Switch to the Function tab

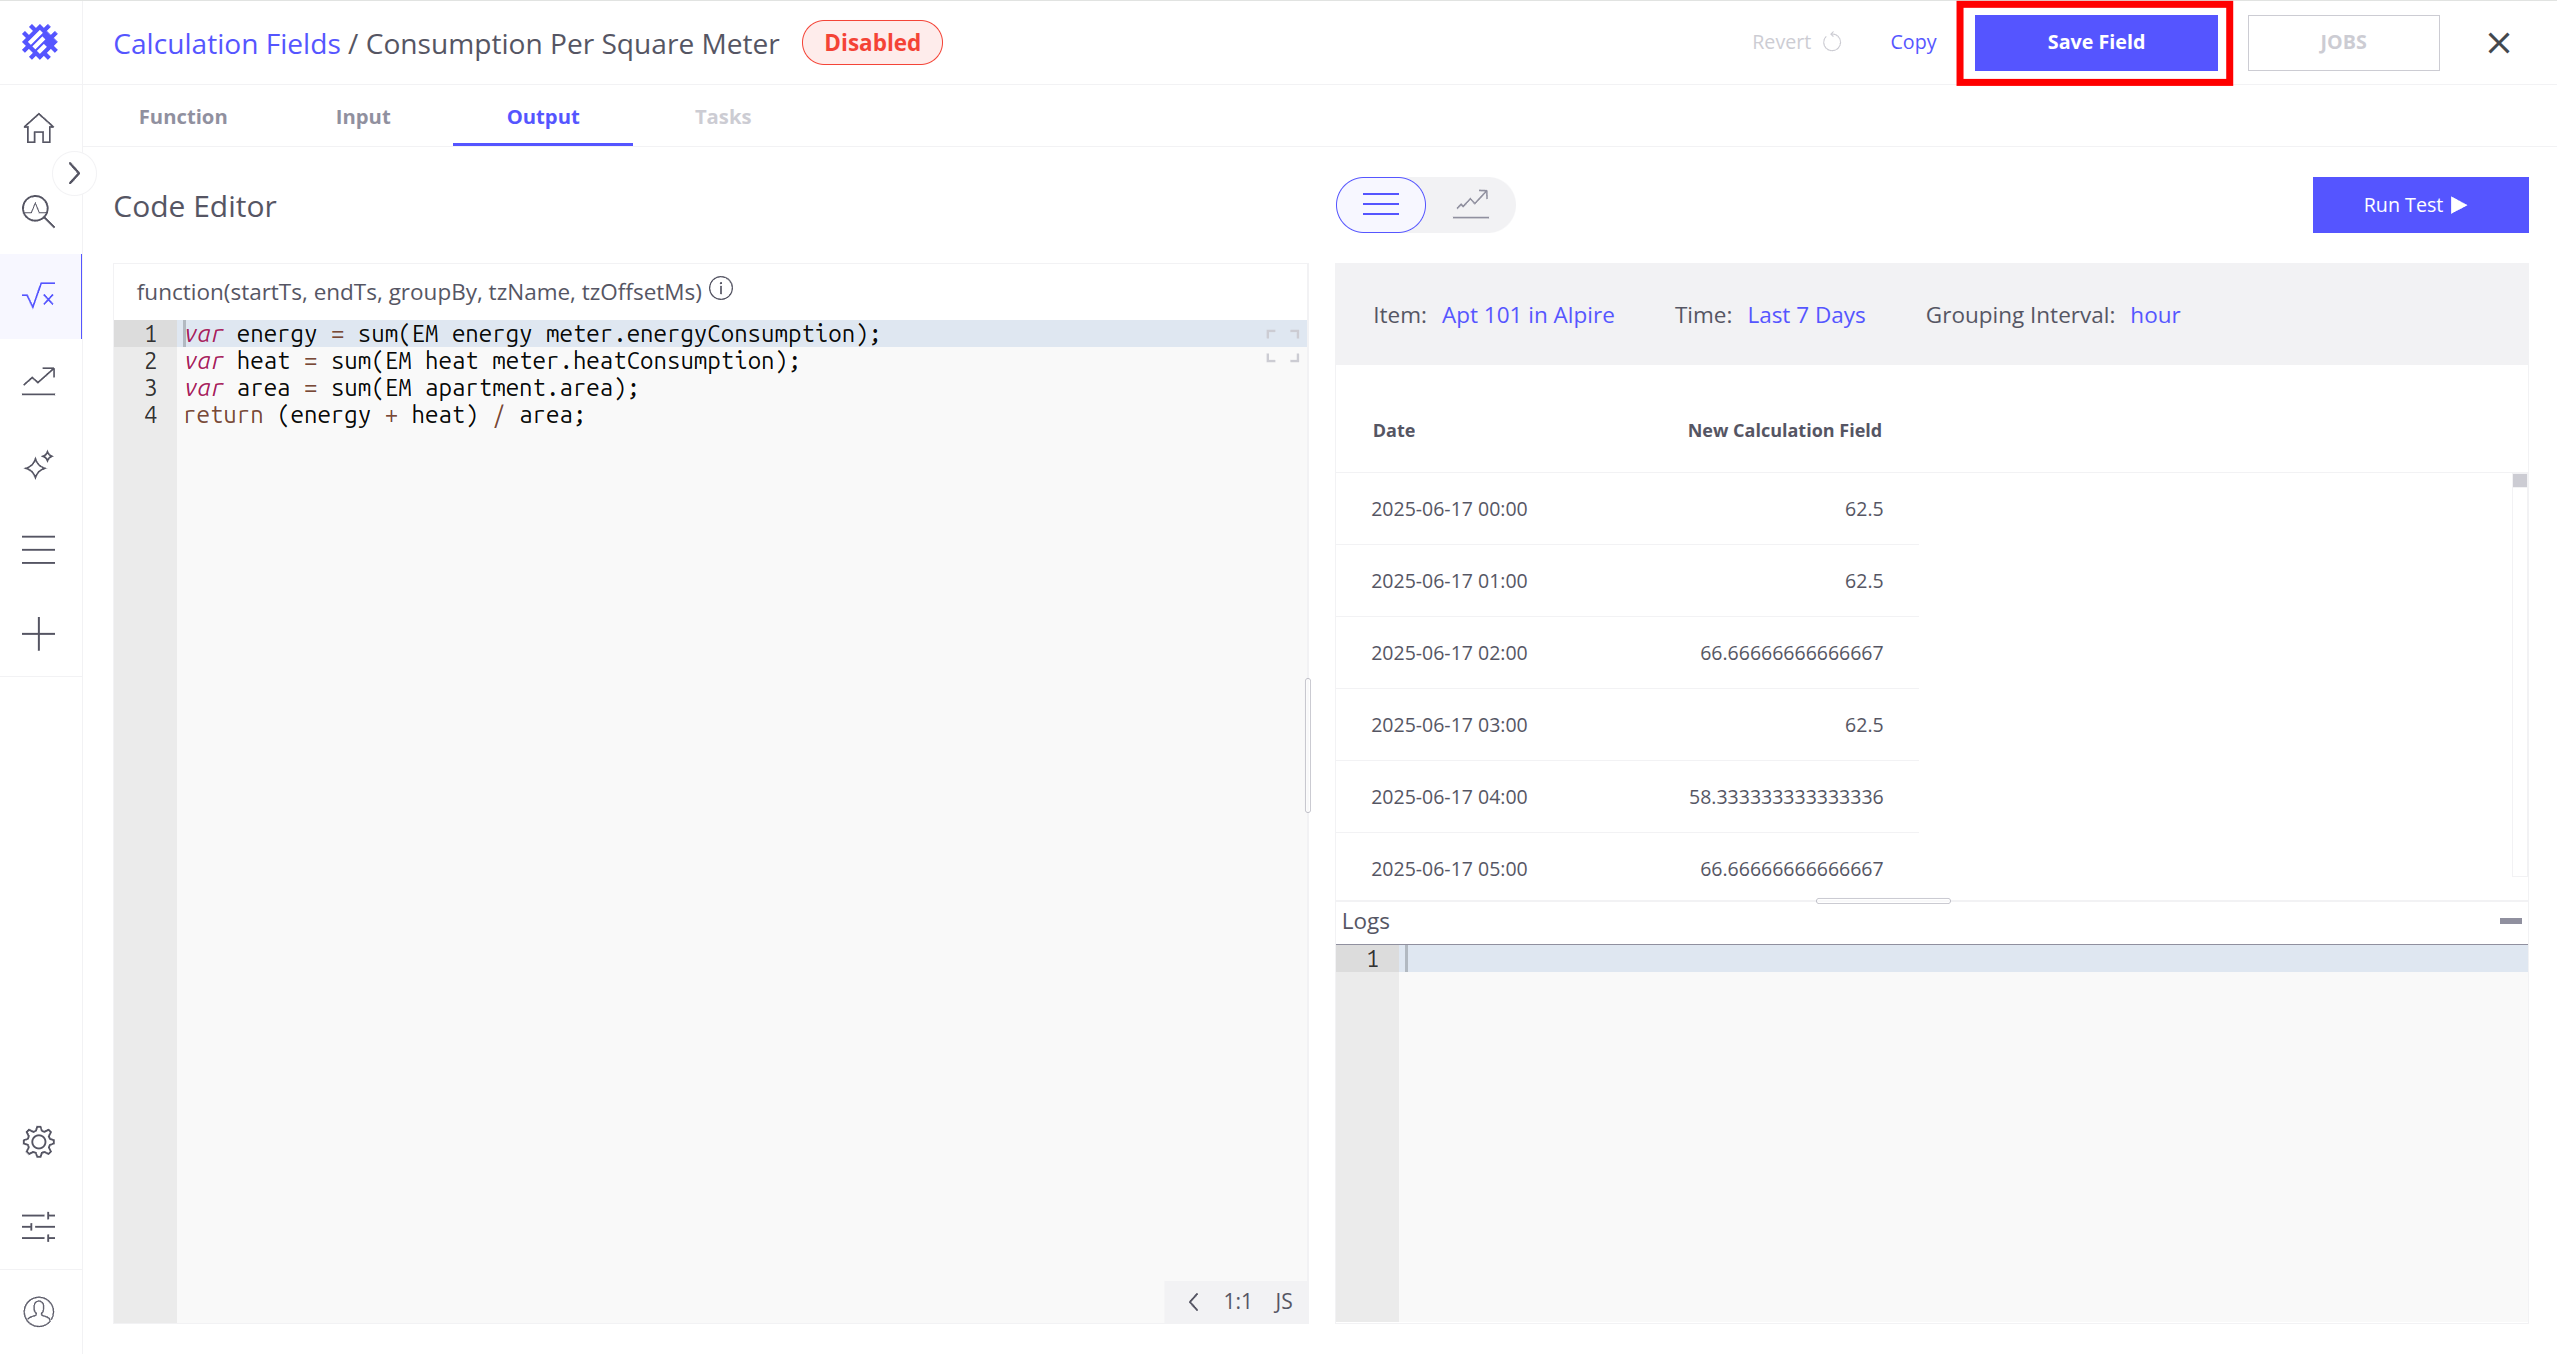(x=183, y=117)
